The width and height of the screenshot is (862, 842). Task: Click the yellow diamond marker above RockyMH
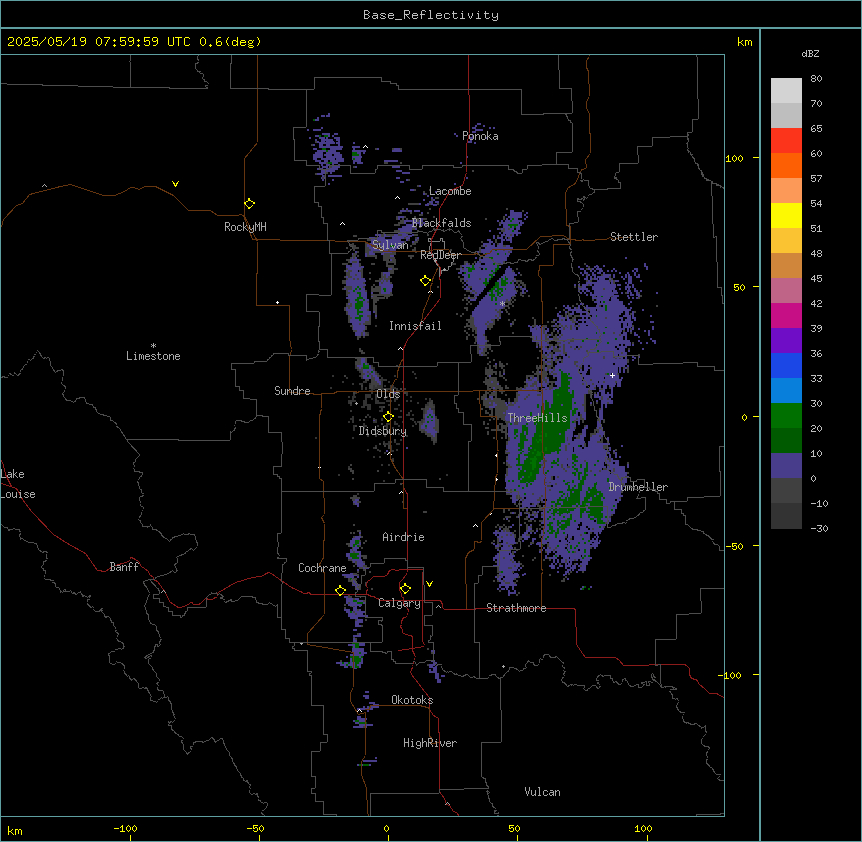249,204
